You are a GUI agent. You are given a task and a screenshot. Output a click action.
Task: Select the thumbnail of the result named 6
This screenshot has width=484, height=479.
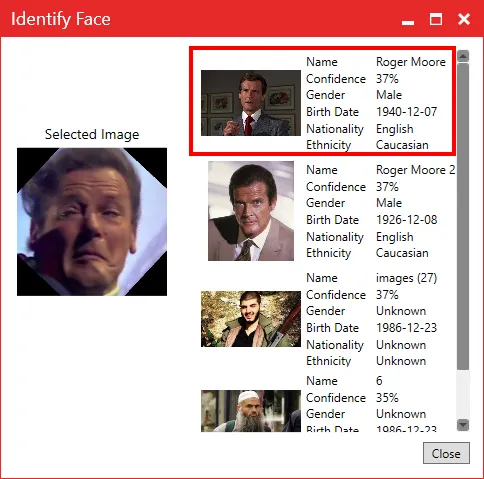(x=251, y=411)
